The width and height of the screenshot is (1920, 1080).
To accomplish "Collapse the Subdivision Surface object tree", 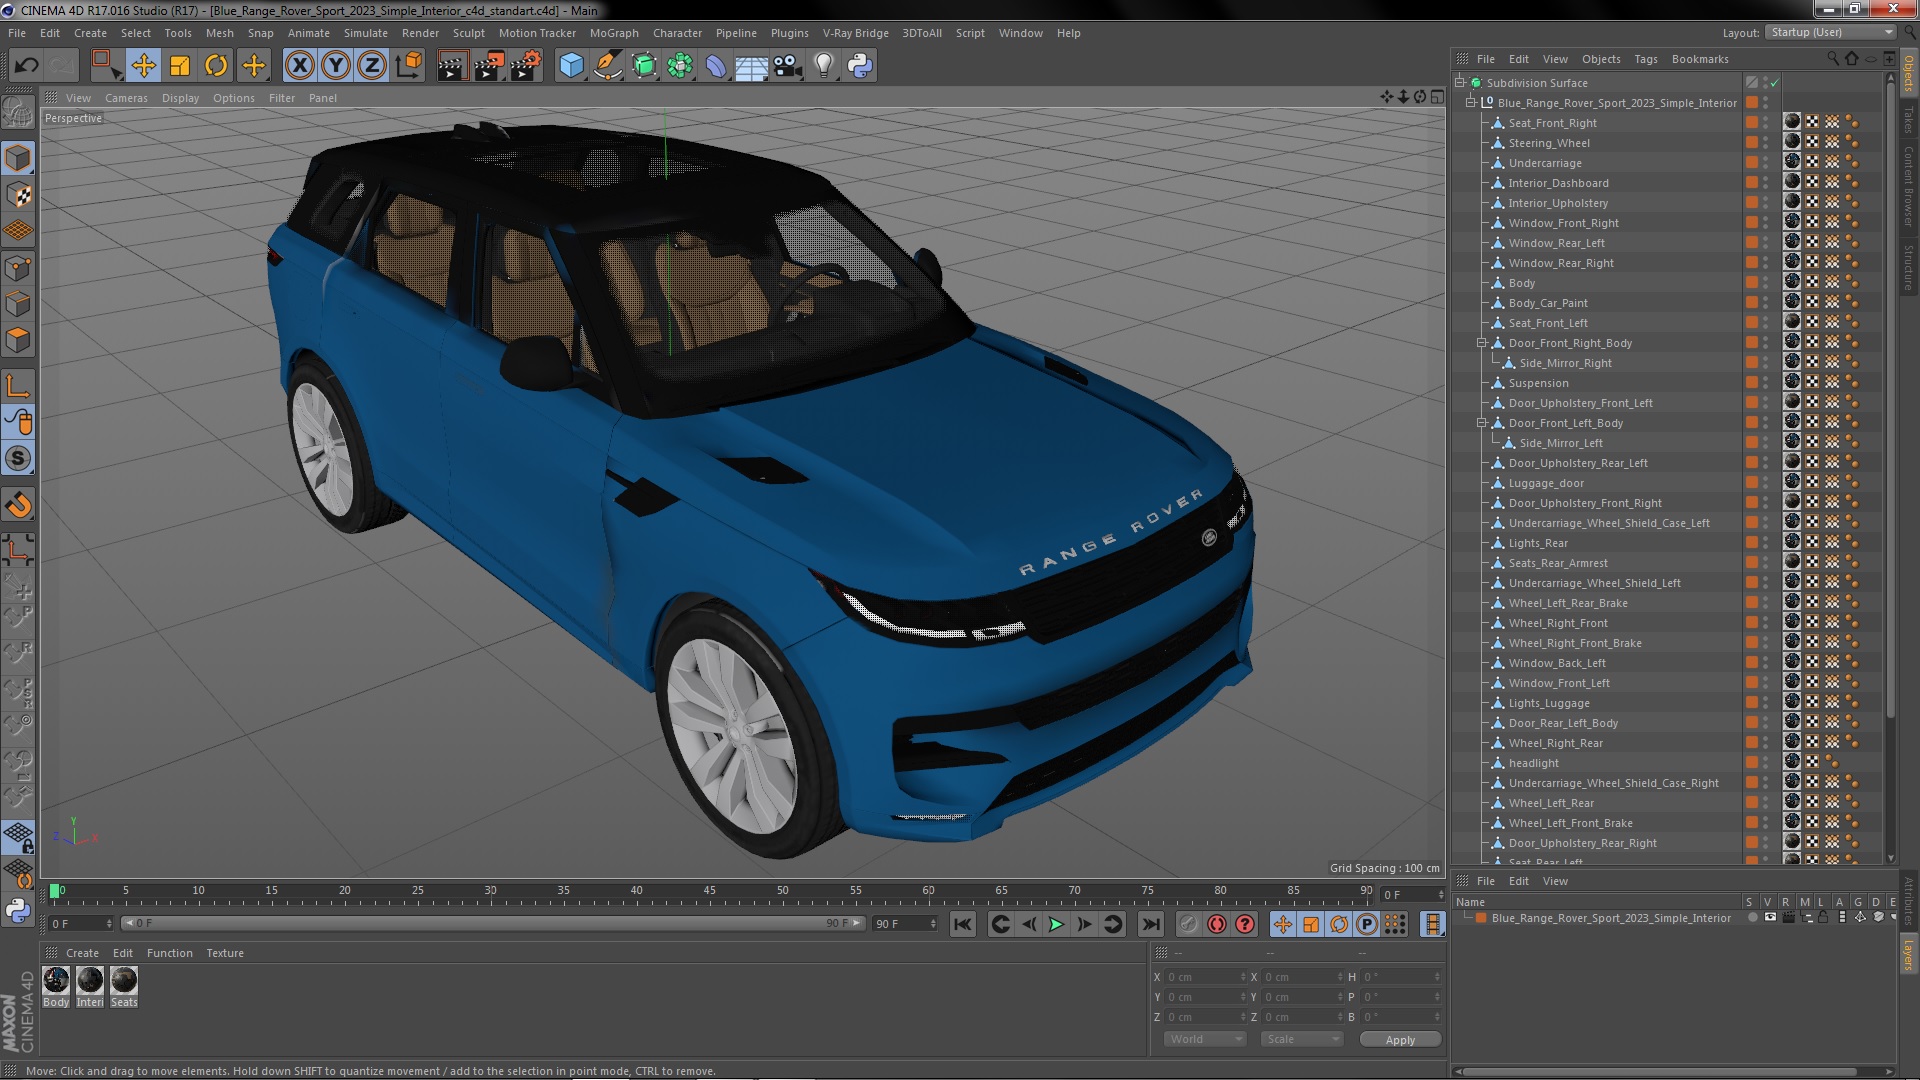I will click(x=1460, y=82).
